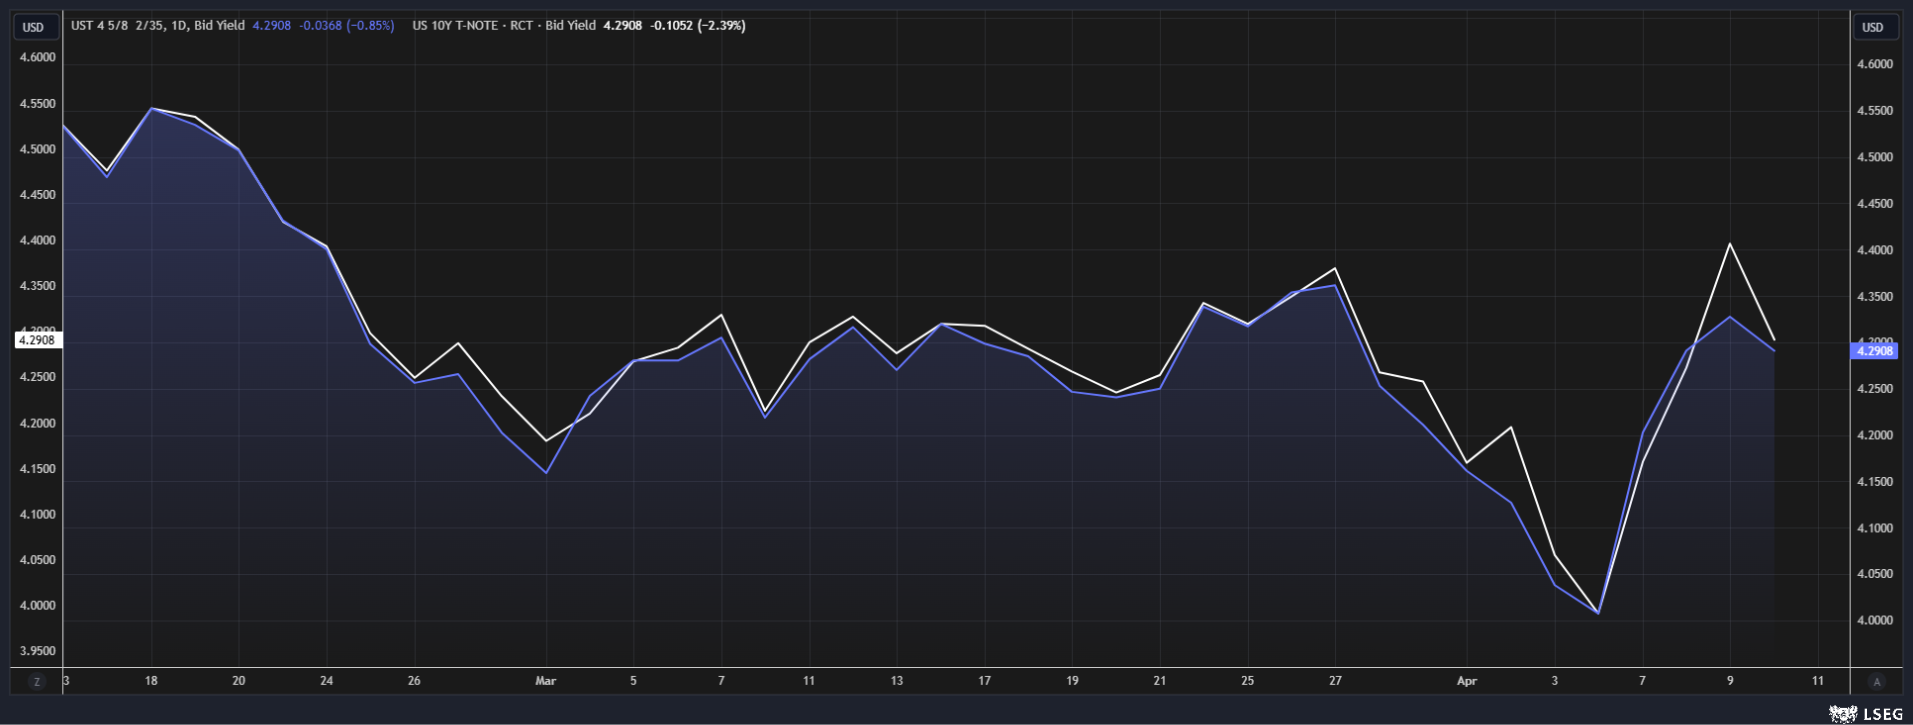The height and width of the screenshot is (725, 1913).
Task: Click the Z timezone icon at bottom-left
Action: tap(37, 681)
